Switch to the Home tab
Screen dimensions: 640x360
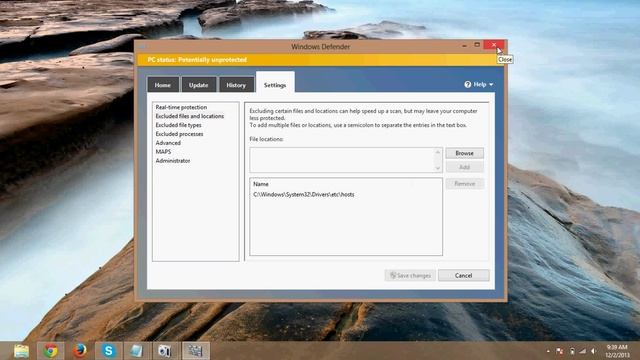tap(163, 84)
